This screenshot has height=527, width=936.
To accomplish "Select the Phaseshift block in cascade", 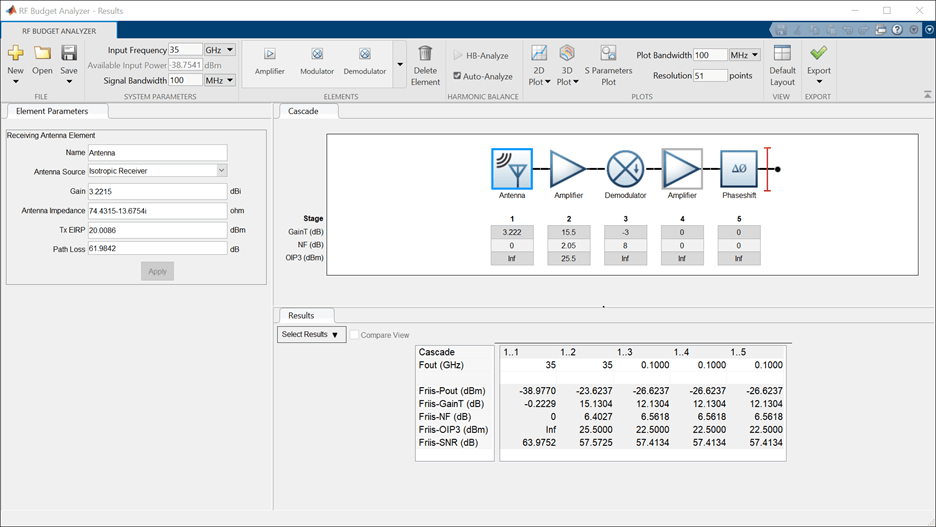I will click(739, 169).
